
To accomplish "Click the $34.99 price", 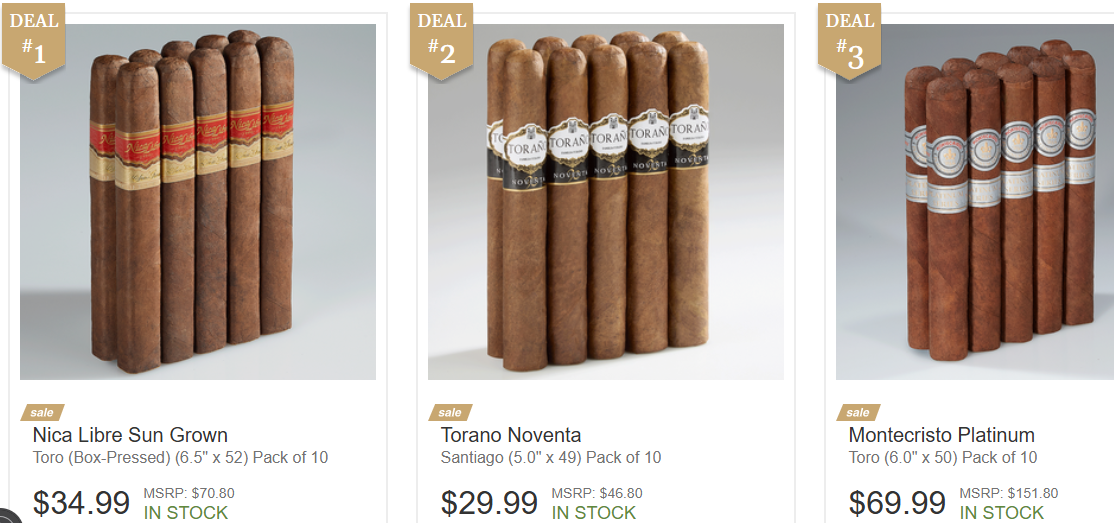I will (82, 503).
